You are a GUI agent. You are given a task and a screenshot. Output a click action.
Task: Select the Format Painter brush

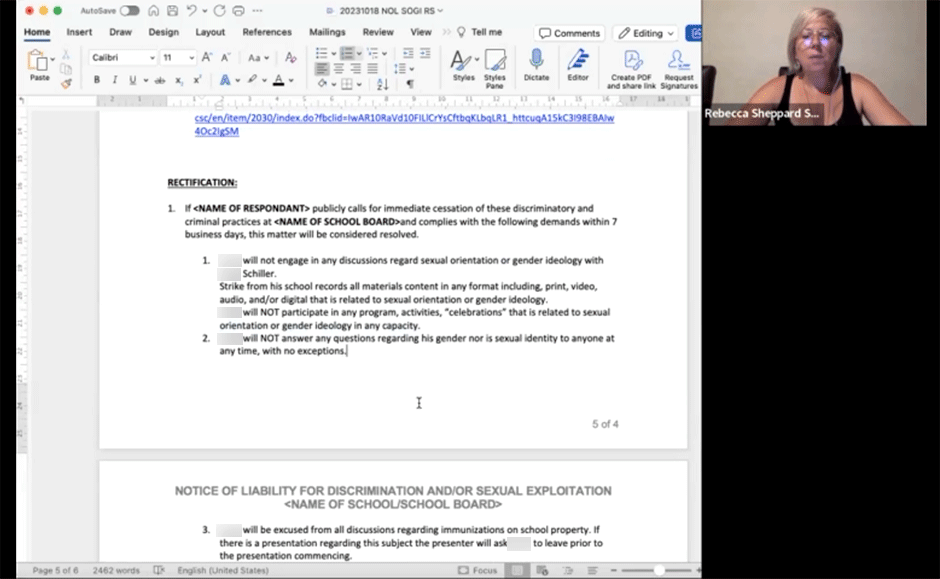pyautogui.click(x=66, y=84)
